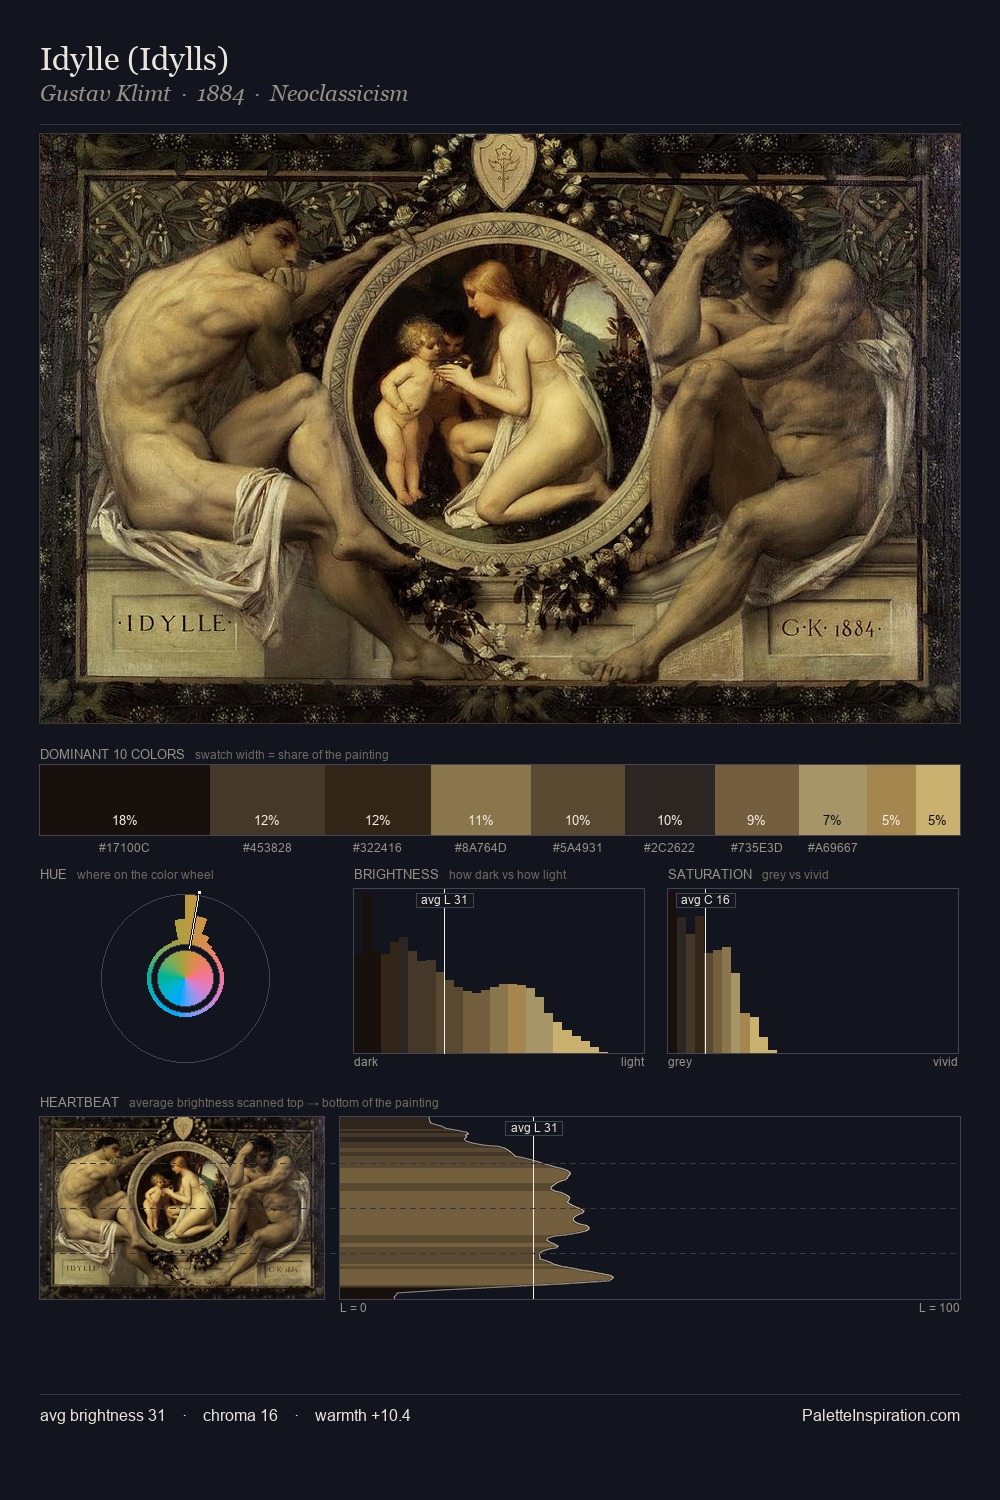The width and height of the screenshot is (1000, 1500).
Task: Click the hex label "#735E3D"
Action: [x=756, y=848]
